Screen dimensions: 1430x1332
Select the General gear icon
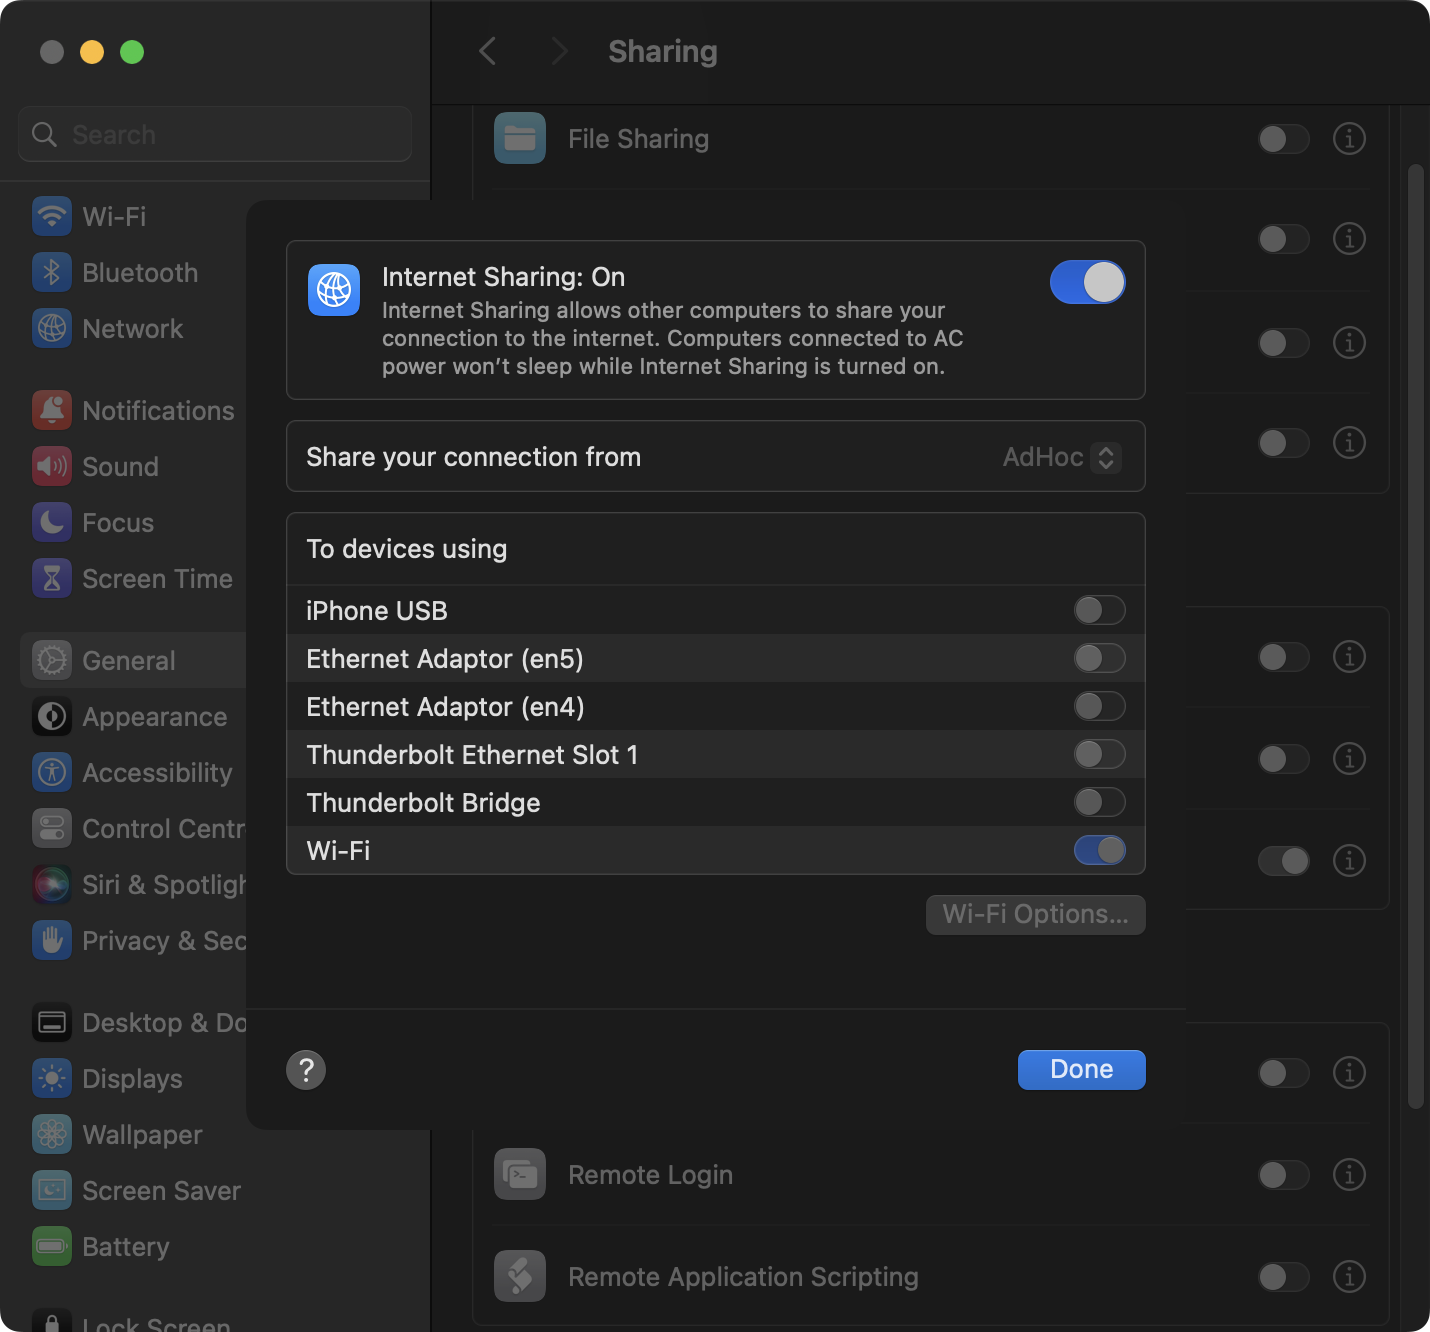click(x=52, y=660)
